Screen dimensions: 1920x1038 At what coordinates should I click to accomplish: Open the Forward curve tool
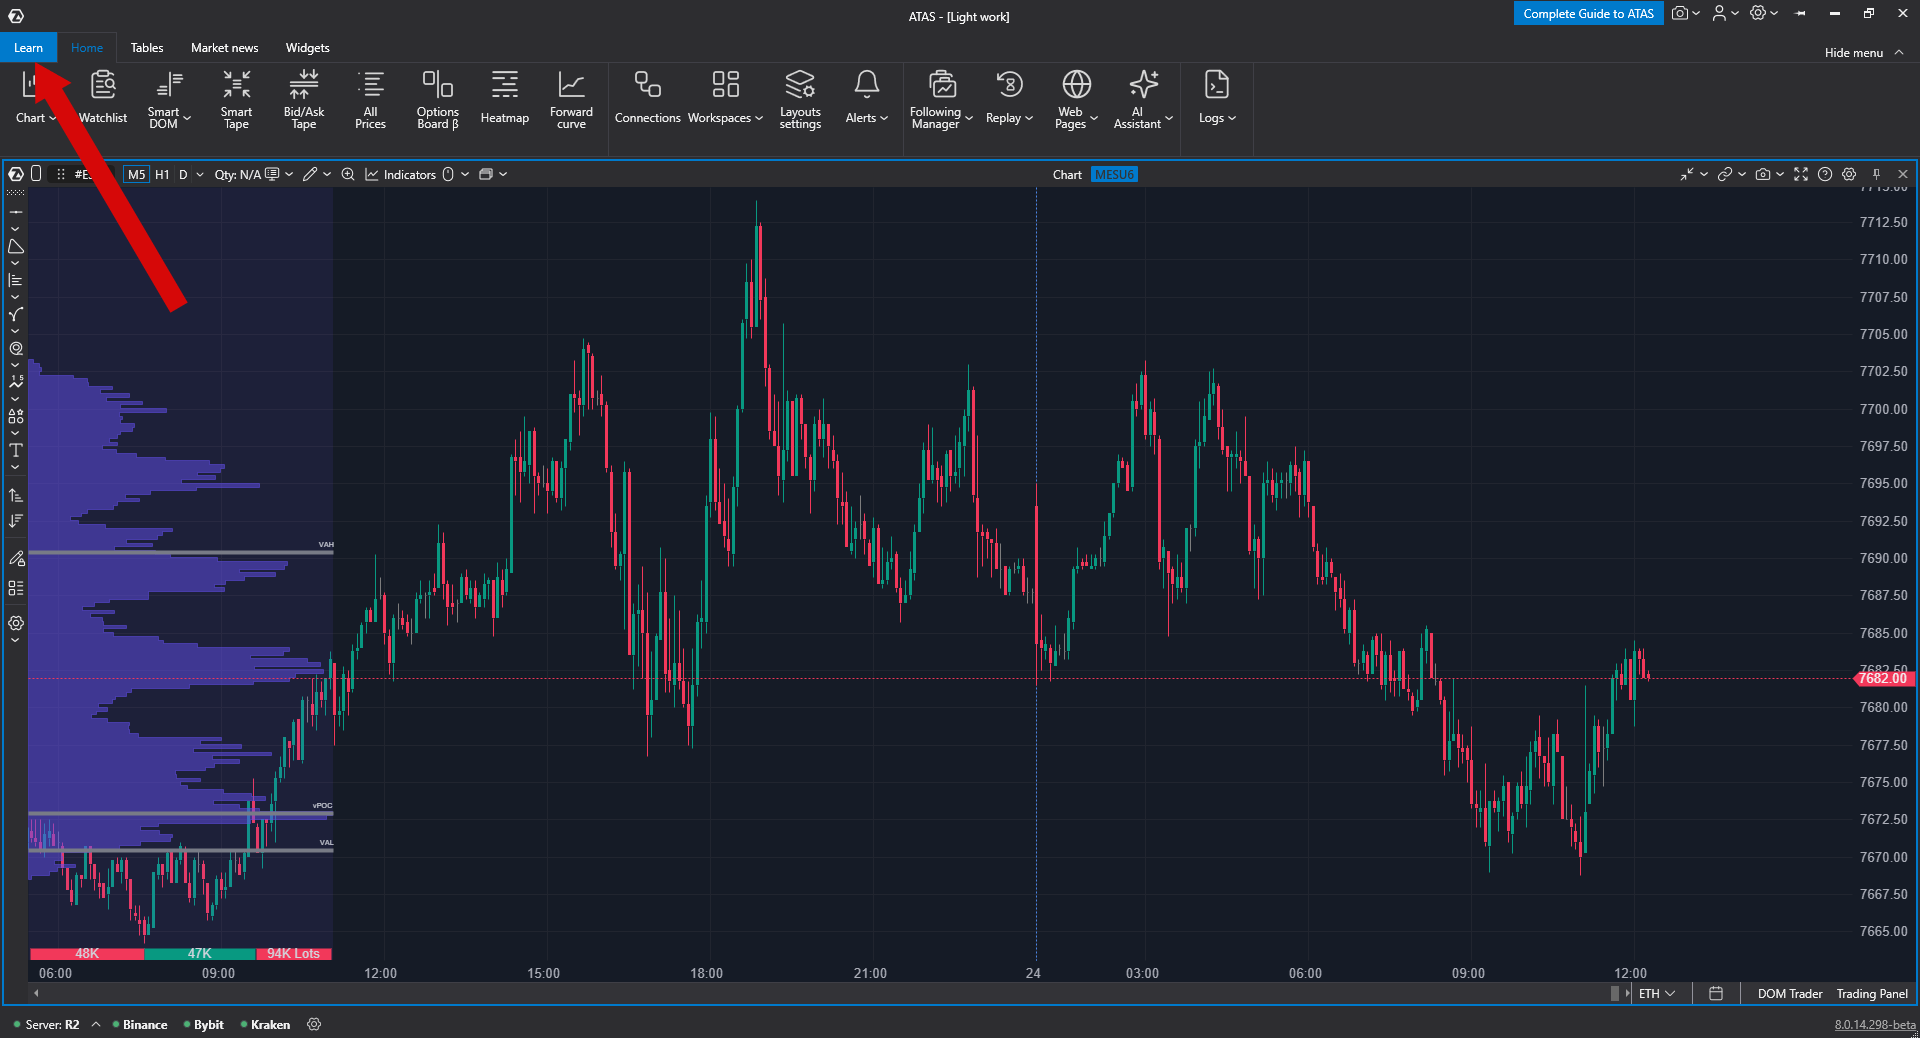[571, 99]
